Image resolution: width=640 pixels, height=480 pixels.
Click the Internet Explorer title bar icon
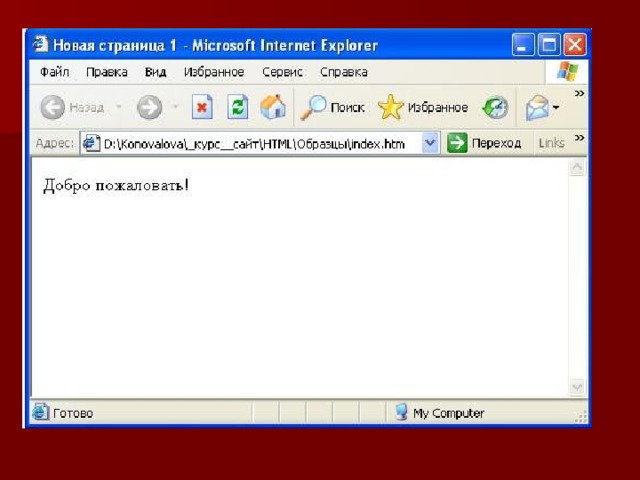pyautogui.click(x=40, y=44)
